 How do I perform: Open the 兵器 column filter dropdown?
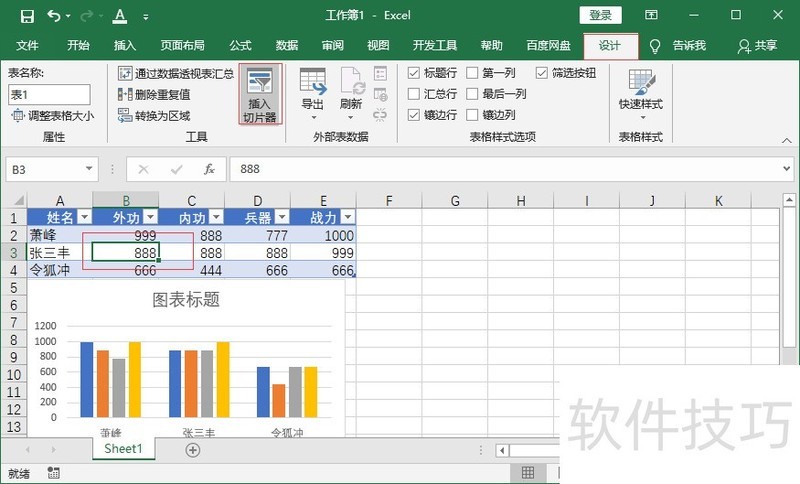point(282,218)
